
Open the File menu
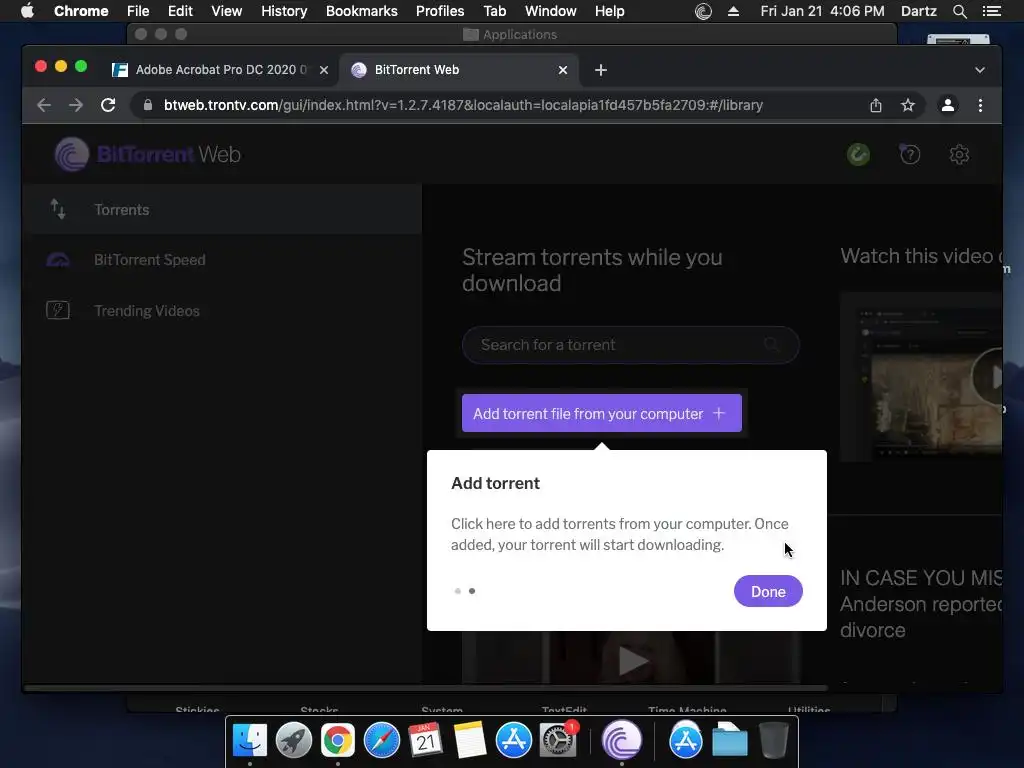point(138,11)
